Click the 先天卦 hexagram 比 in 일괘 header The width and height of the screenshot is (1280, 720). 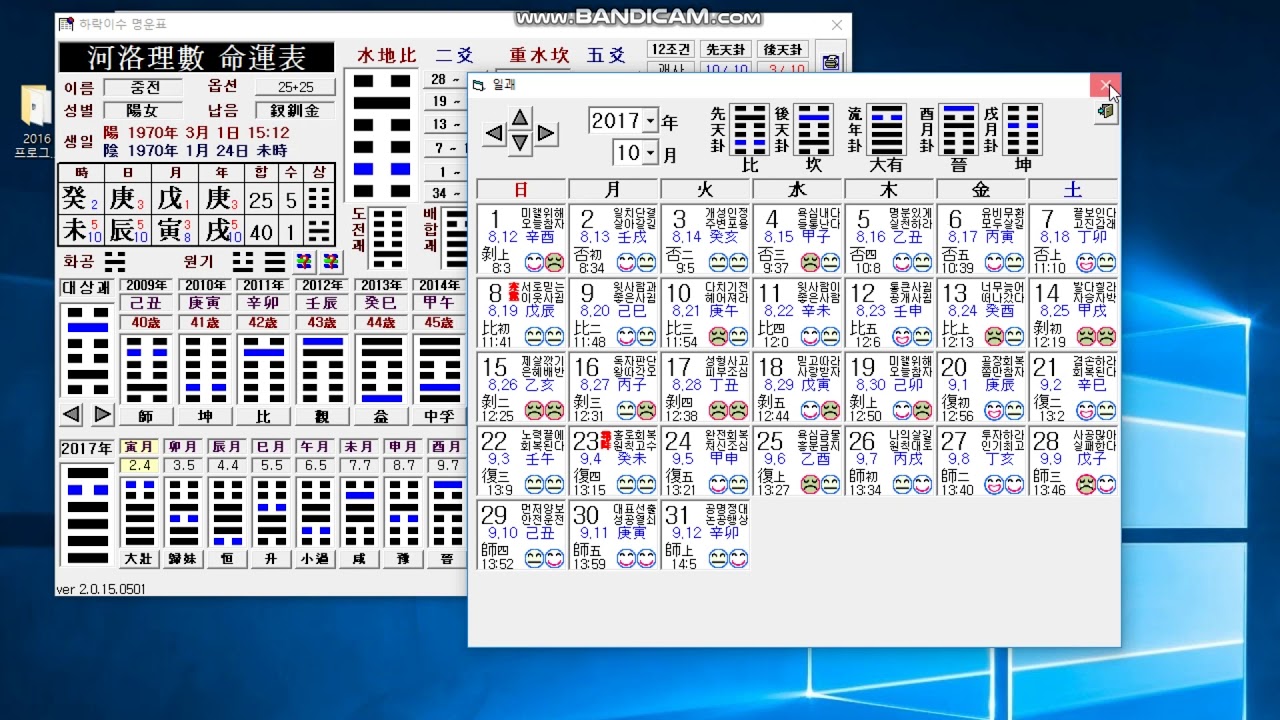tap(749, 129)
